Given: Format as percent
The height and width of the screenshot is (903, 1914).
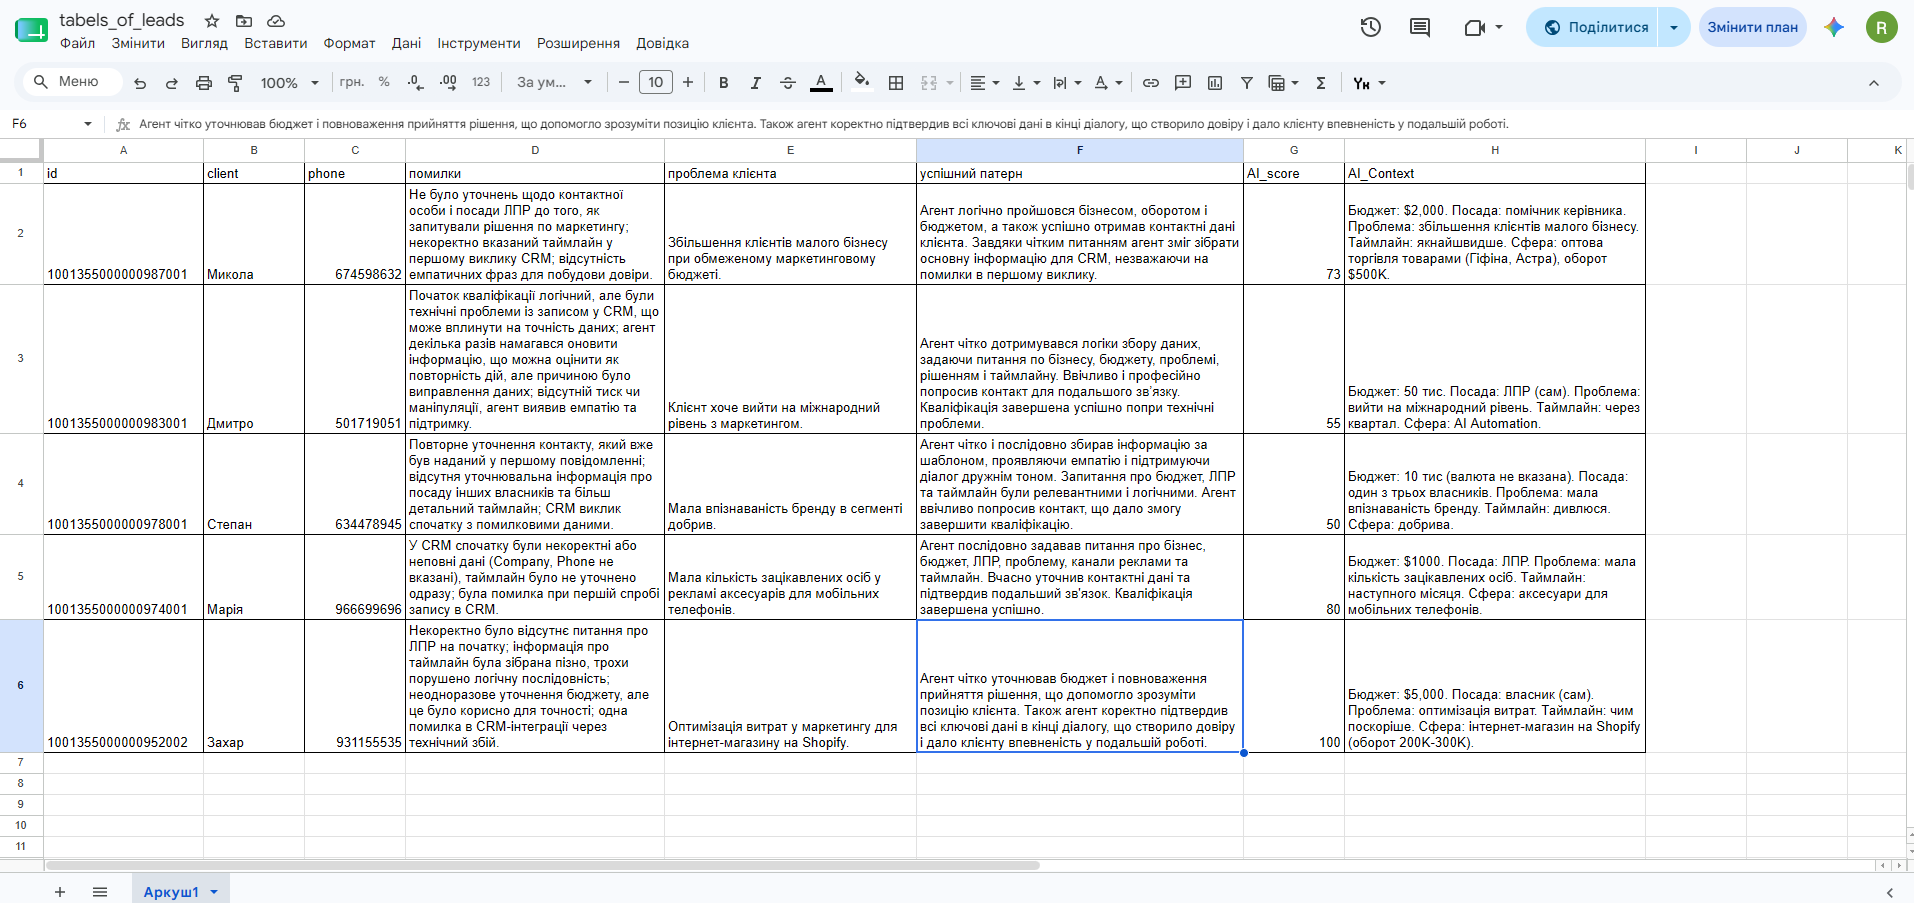Looking at the screenshot, I should click(384, 82).
